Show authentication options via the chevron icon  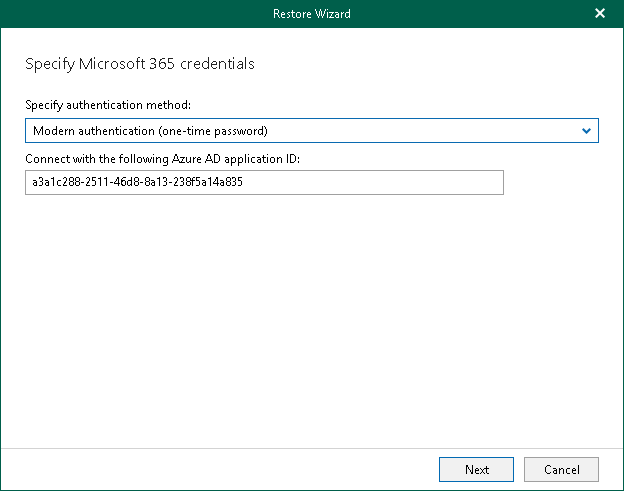(x=586, y=131)
